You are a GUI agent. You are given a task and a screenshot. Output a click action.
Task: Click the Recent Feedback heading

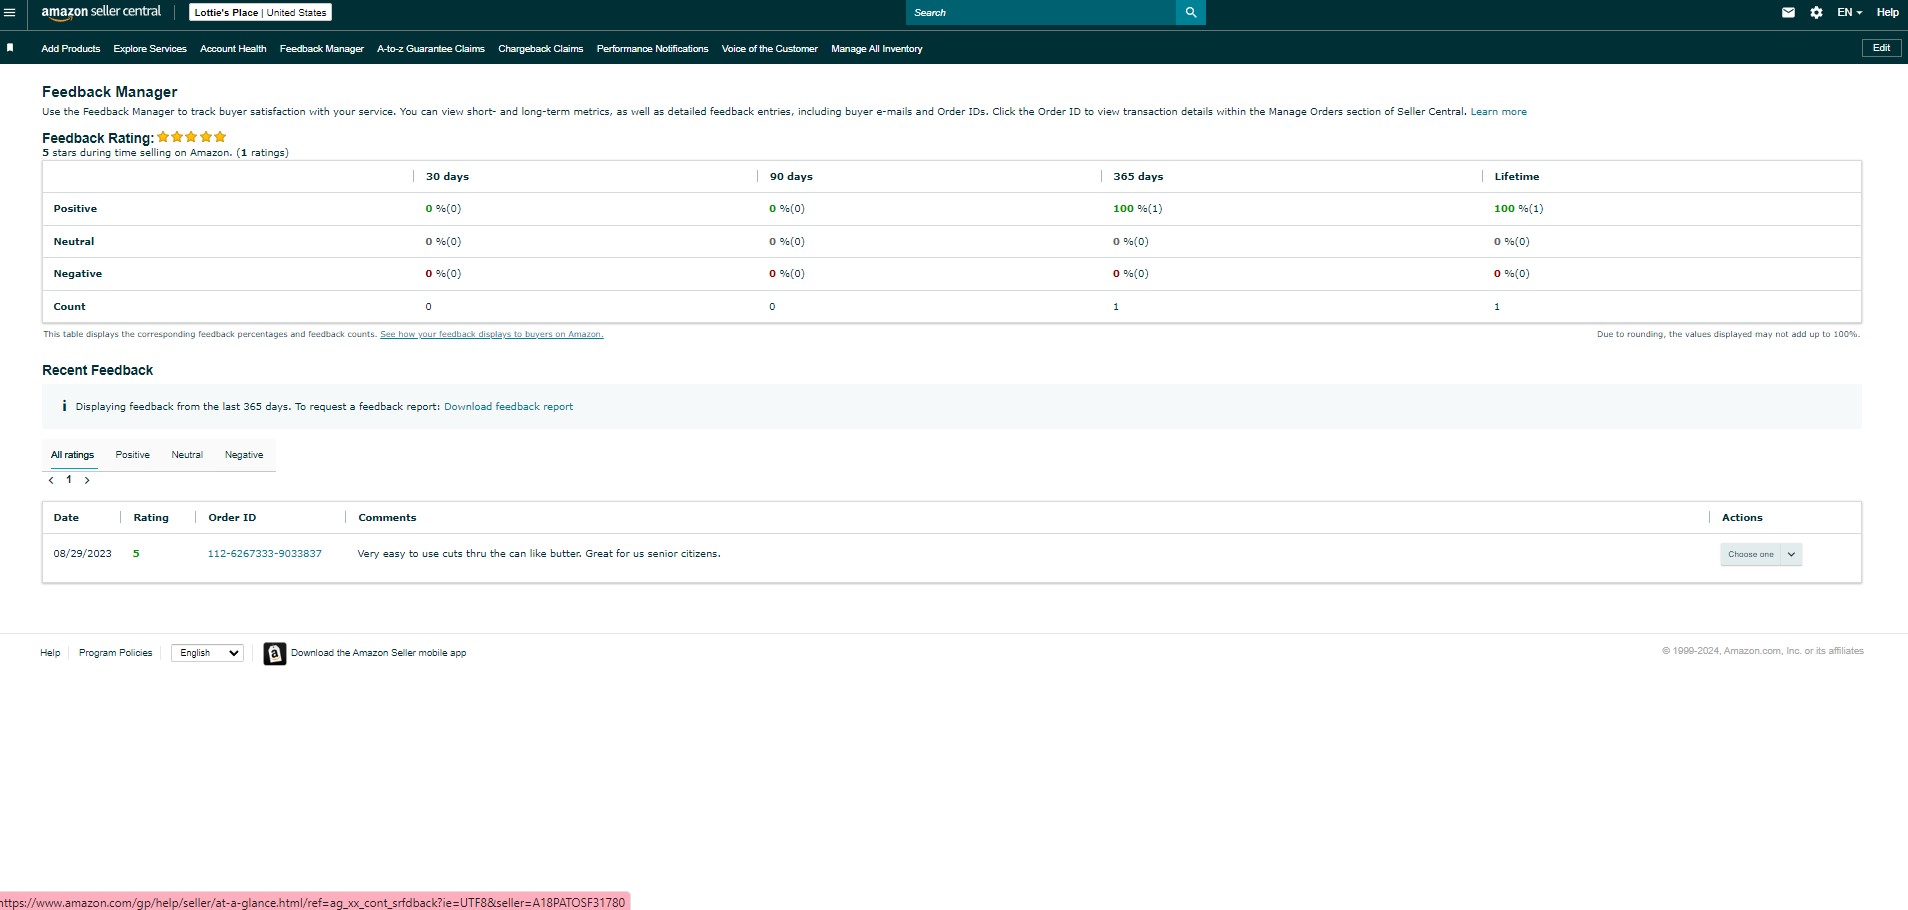tap(98, 370)
